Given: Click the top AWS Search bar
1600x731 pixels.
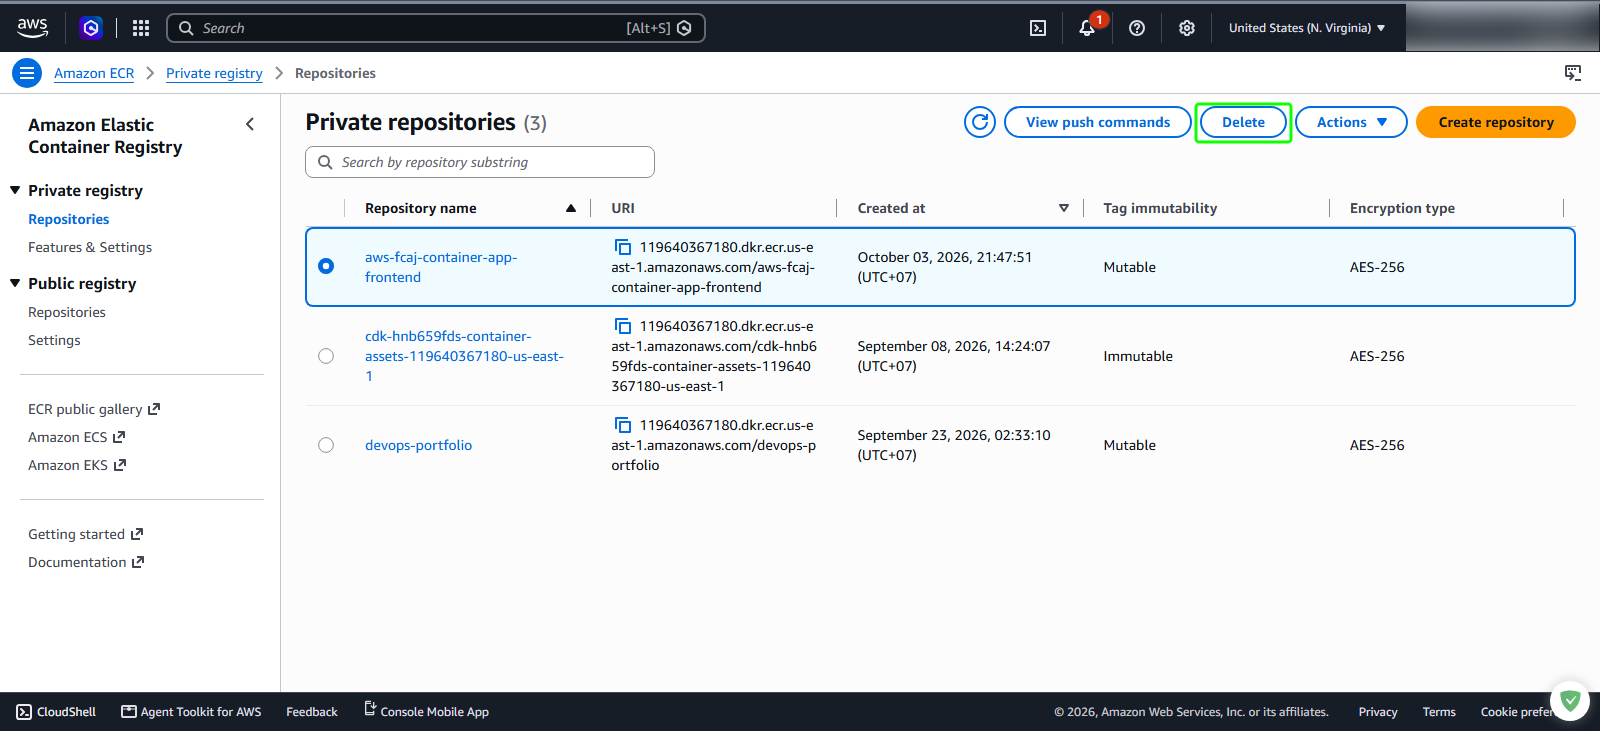Looking at the screenshot, I should 436,28.
